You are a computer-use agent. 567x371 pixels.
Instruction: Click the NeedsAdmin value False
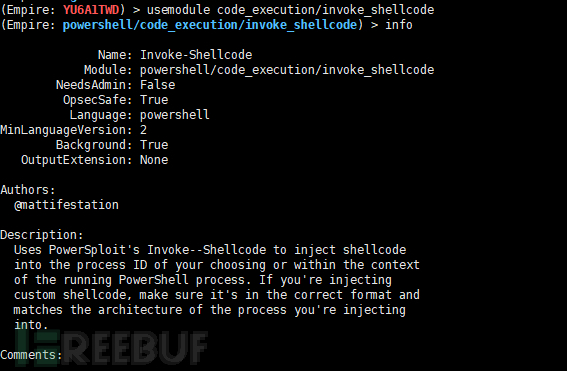tap(157, 85)
